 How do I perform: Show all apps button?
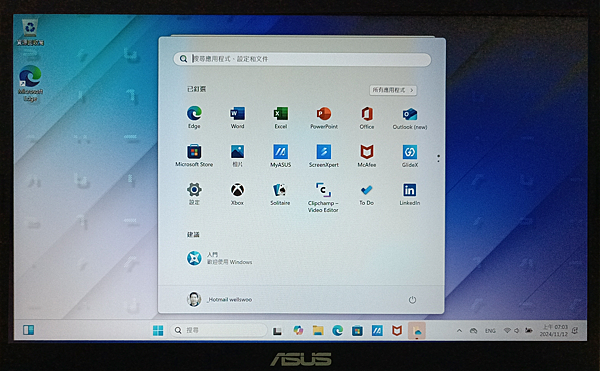393,90
